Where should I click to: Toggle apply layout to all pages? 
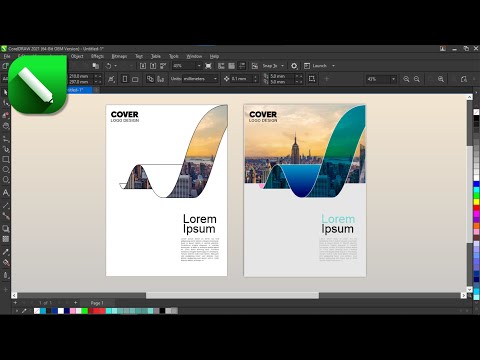click(x=150, y=79)
